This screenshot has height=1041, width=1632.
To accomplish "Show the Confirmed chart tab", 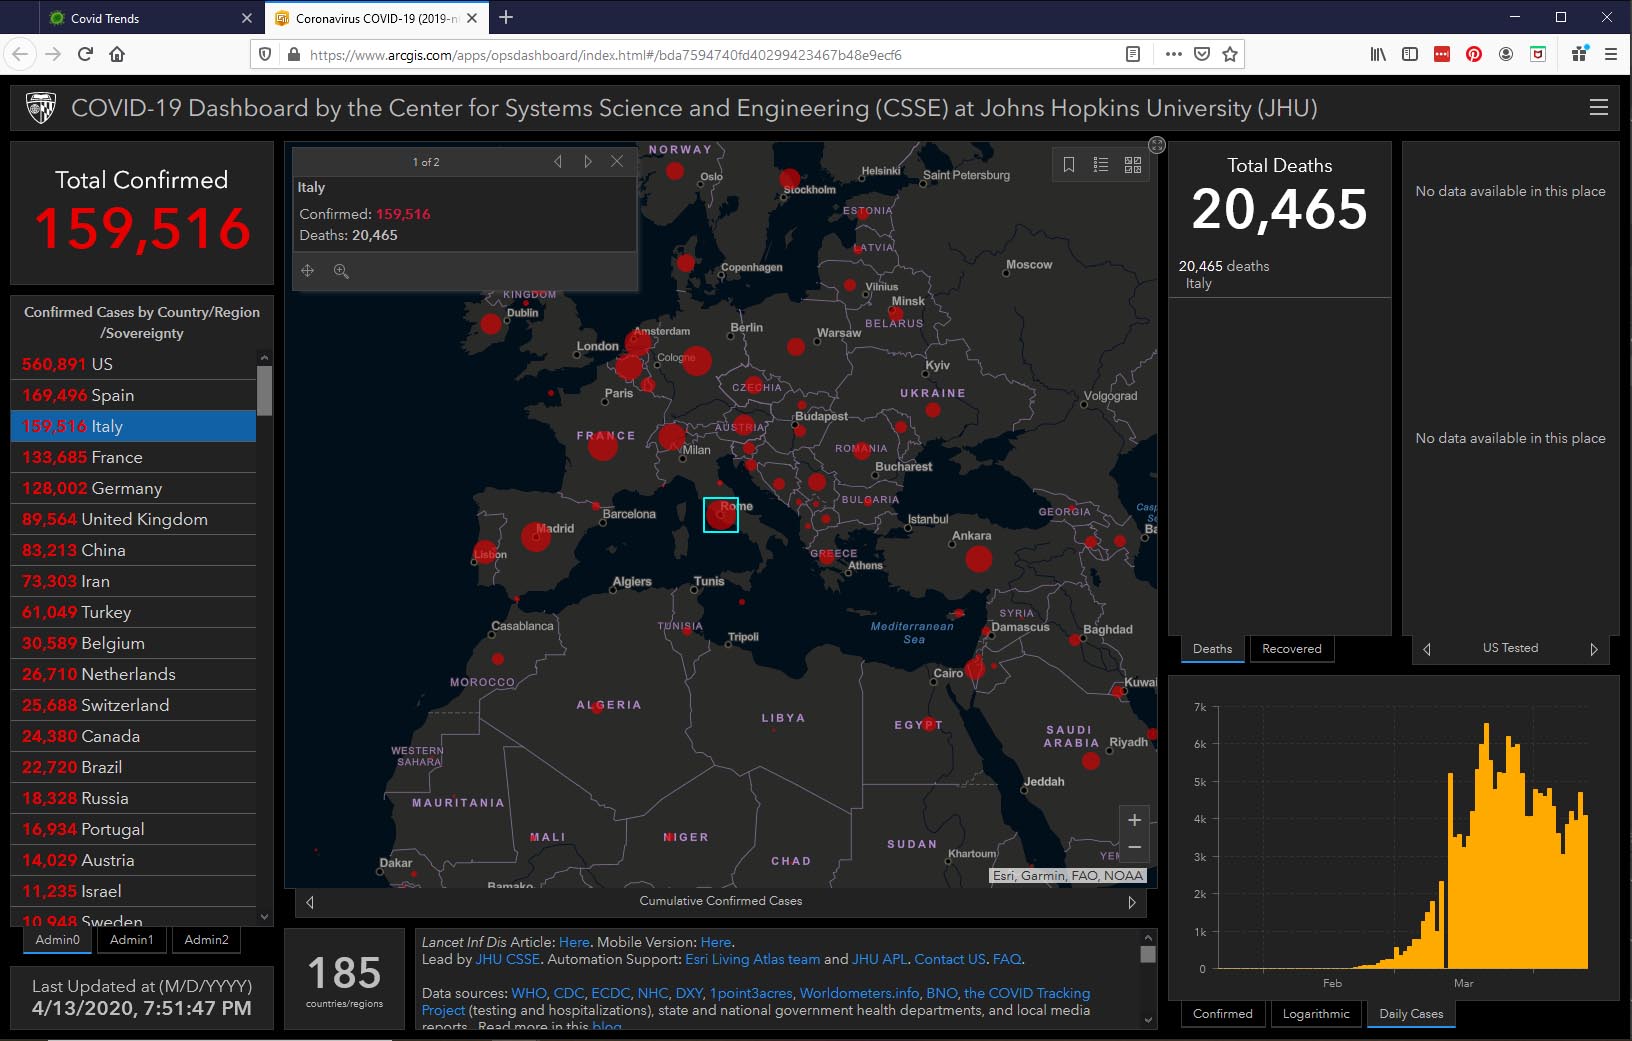I will coord(1223,1014).
